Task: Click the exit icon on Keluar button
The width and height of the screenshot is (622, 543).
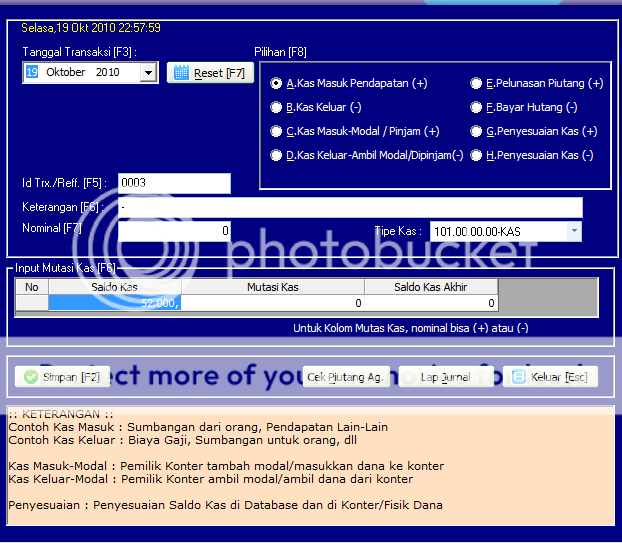Action: pos(518,376)
